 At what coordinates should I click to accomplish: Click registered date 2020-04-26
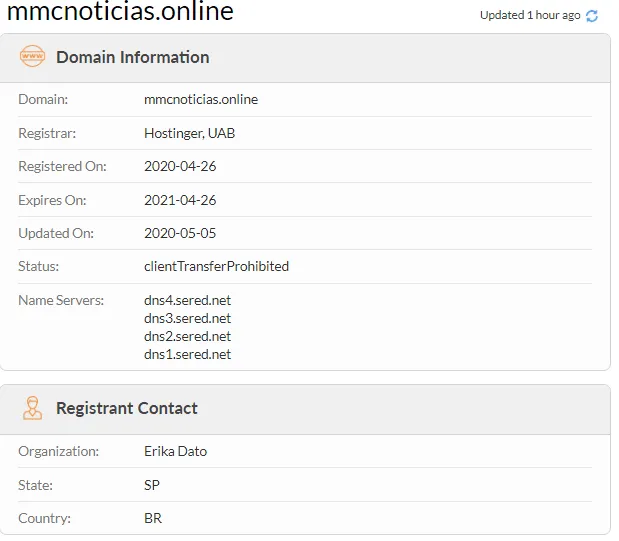(180, 166)
